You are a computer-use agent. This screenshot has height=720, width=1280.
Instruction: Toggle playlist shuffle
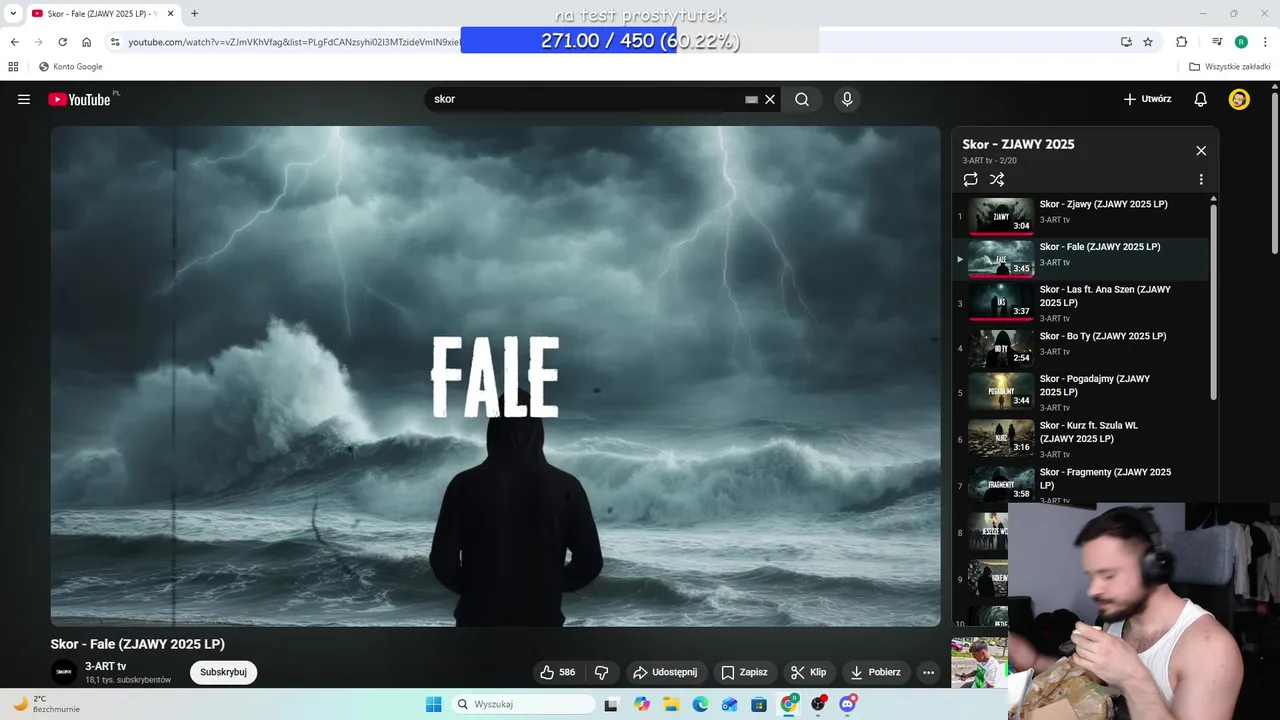click(997, 179)
